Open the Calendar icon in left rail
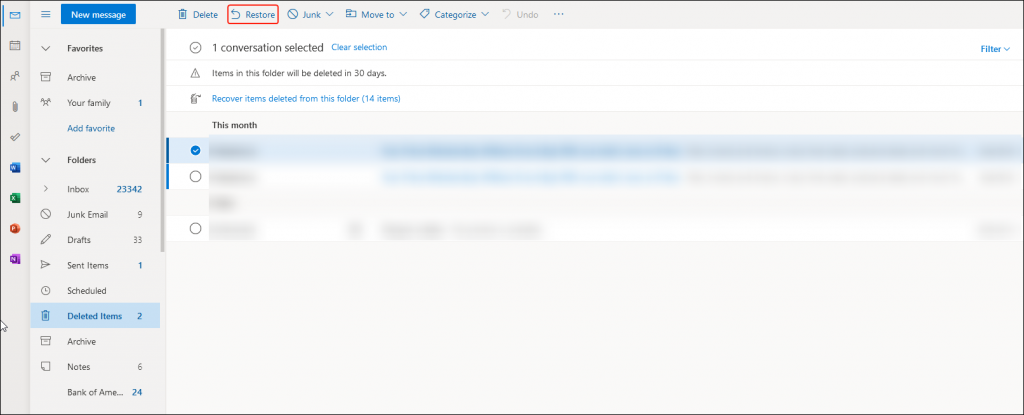 point(15,46)
